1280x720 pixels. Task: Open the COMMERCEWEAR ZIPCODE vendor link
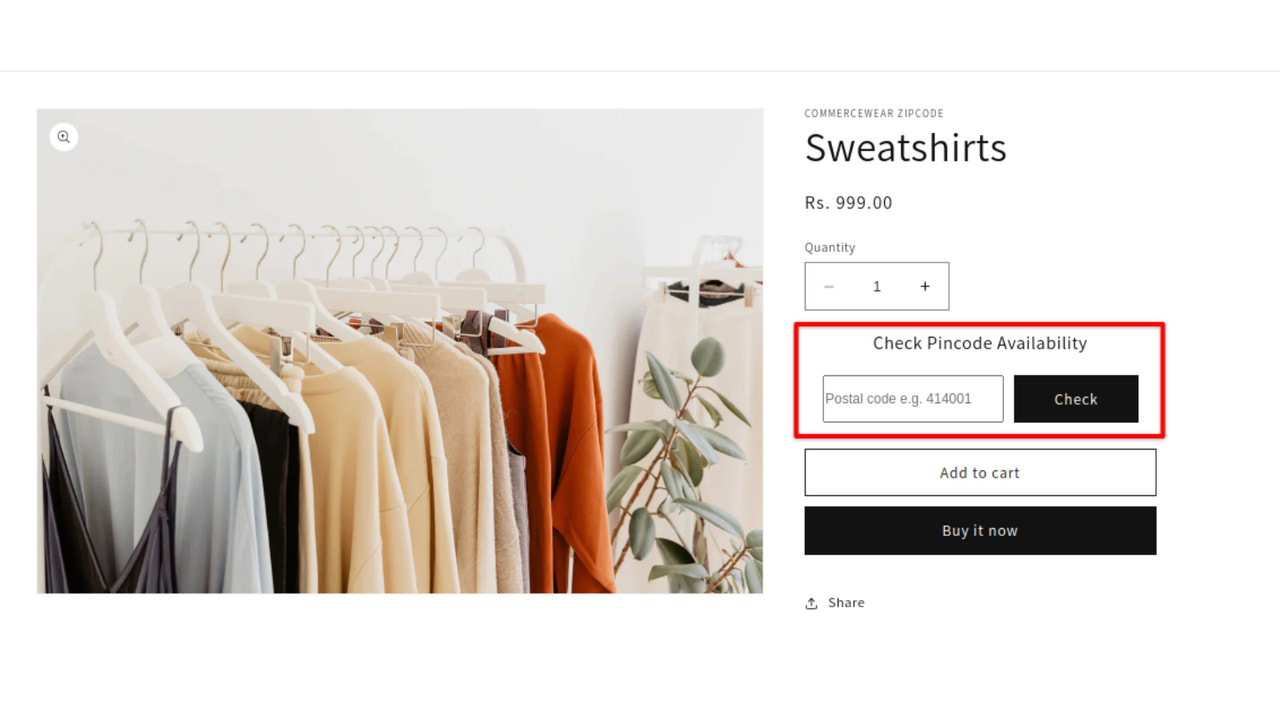pyautogui.click(x=874, y=113)
